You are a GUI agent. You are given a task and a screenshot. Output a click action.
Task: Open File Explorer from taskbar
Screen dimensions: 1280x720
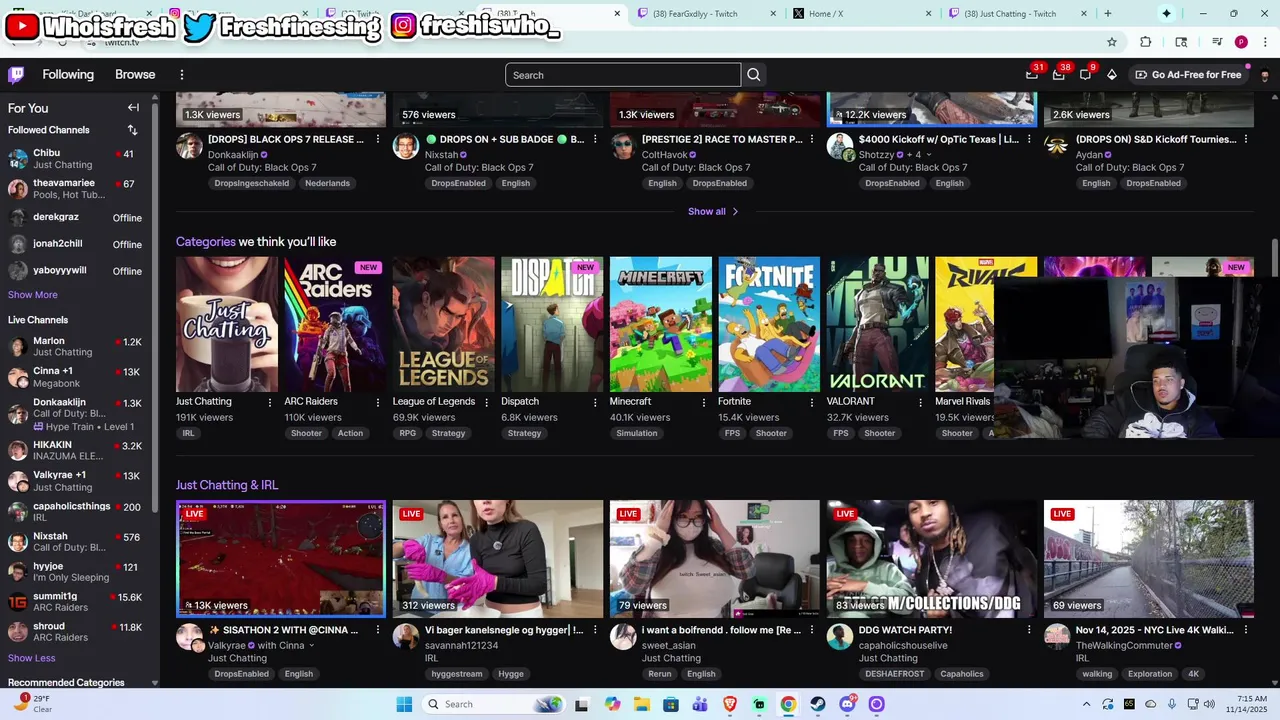[x=642, y=704]
